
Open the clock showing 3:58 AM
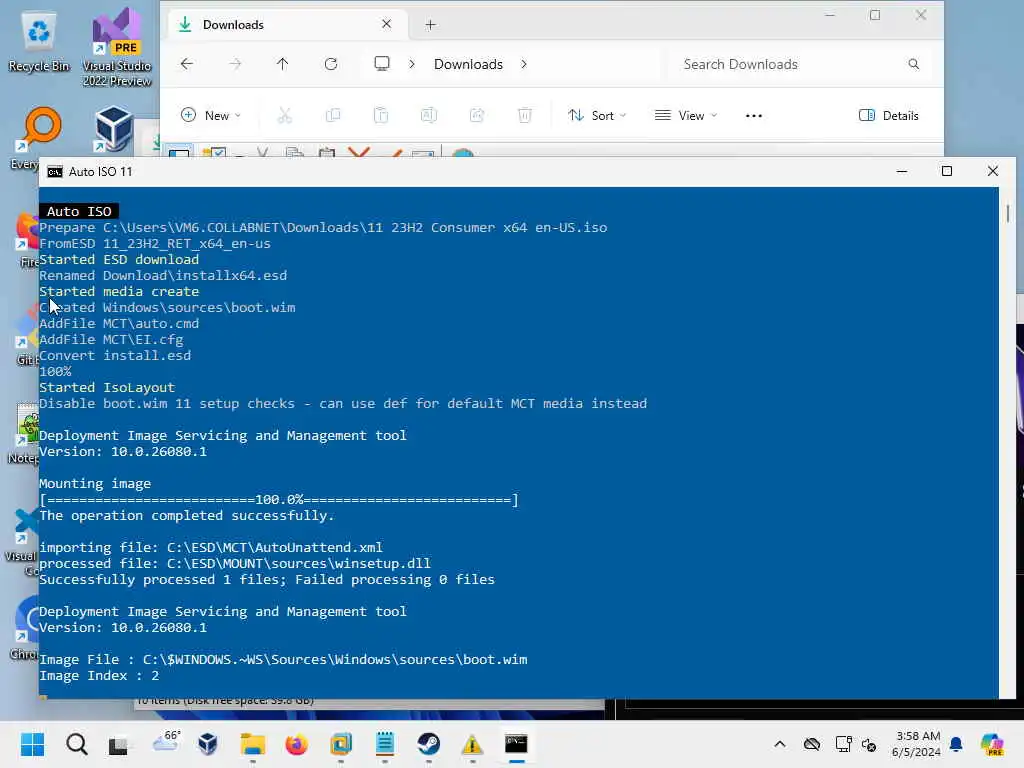[917, 744]
